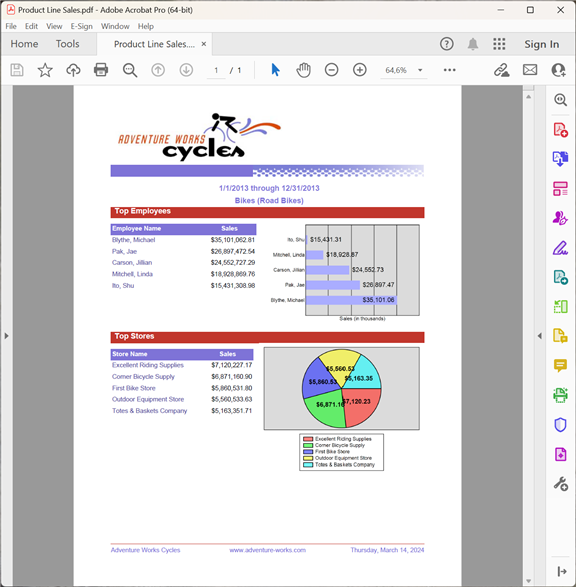Click the www.adventure-works.com footer link
Screen dimensions: 576x587
click(x=268, y=550)
